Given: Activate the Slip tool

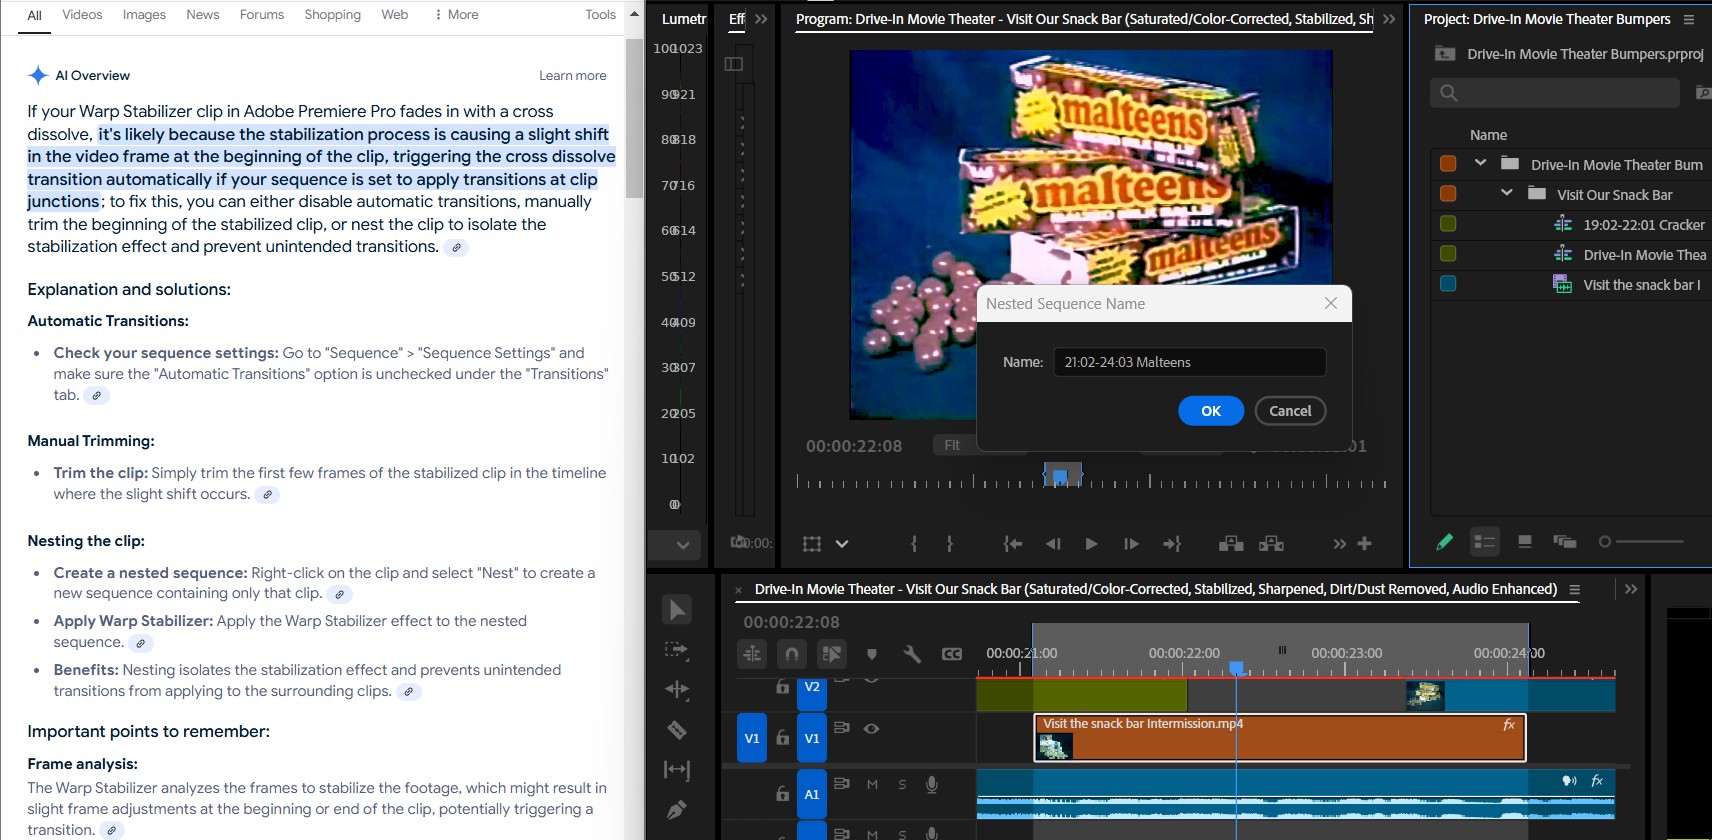Looking at the screenshot, I should click(677, 770).
